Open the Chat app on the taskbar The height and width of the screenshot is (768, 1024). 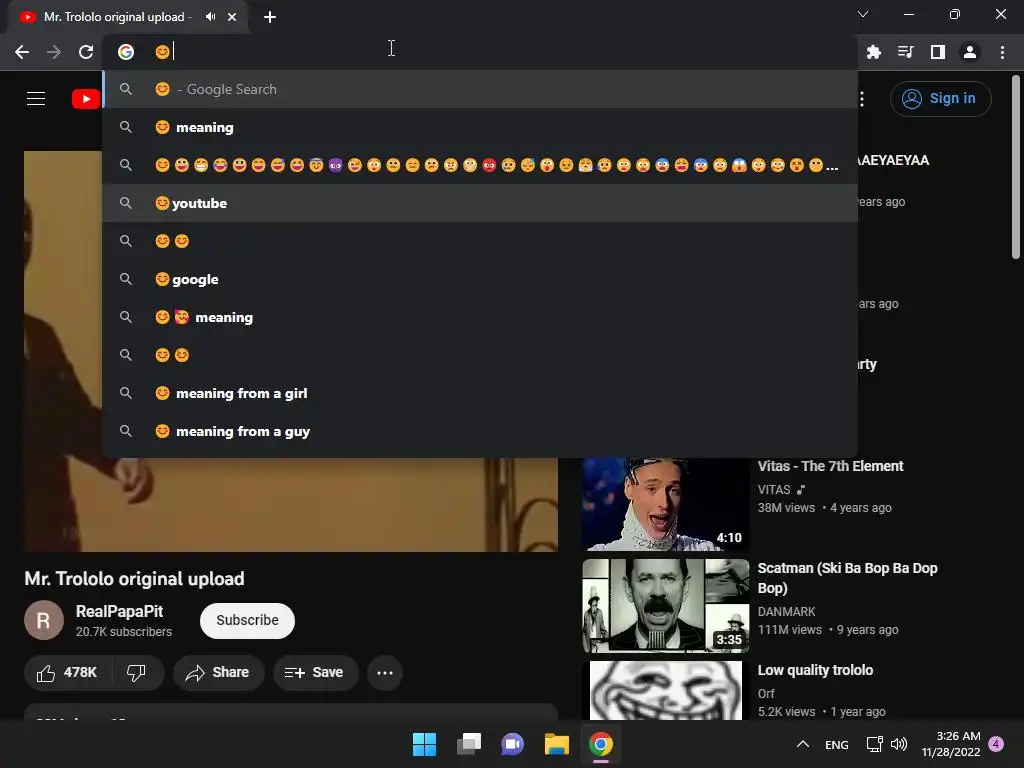pyautogui.click(x=513, y=744)
